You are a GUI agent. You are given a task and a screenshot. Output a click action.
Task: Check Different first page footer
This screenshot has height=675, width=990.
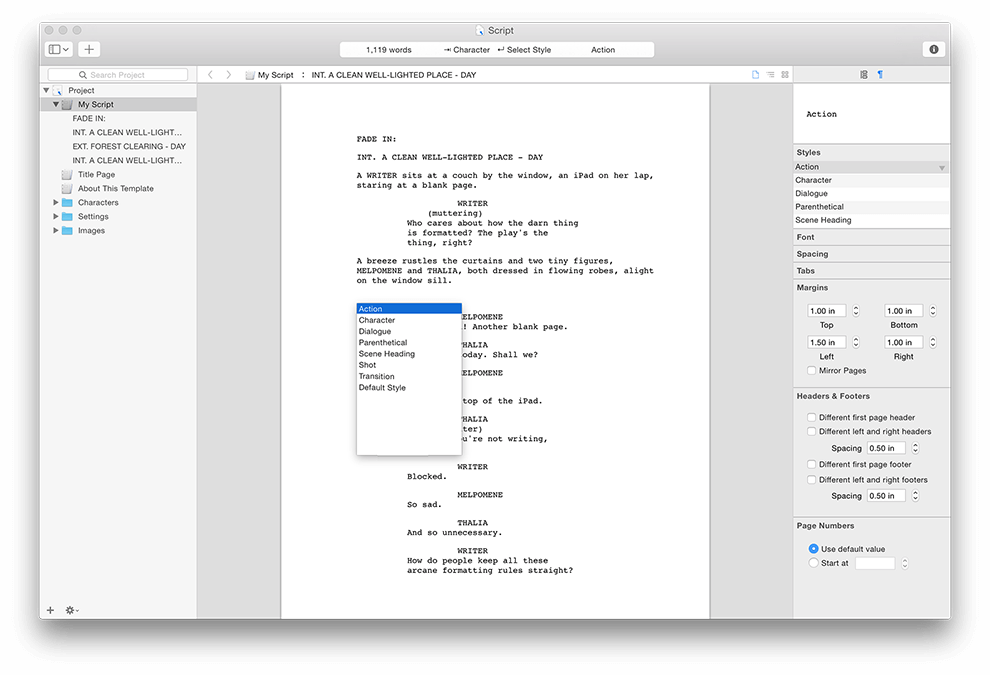811,464
